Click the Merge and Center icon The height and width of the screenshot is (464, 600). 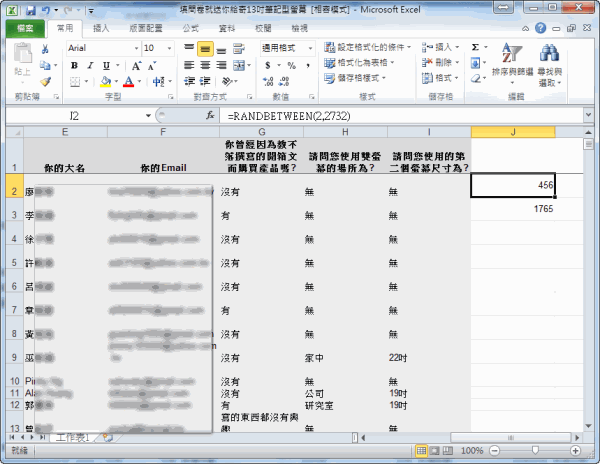[239, 65]
